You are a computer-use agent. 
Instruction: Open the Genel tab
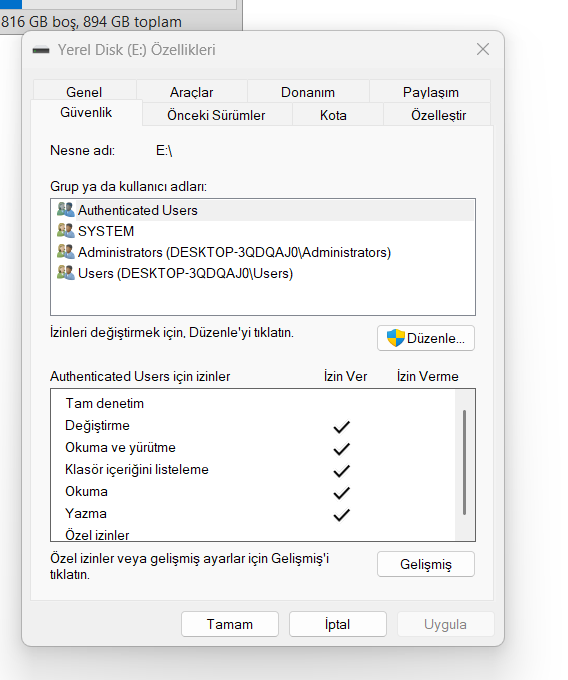(84, 92)
